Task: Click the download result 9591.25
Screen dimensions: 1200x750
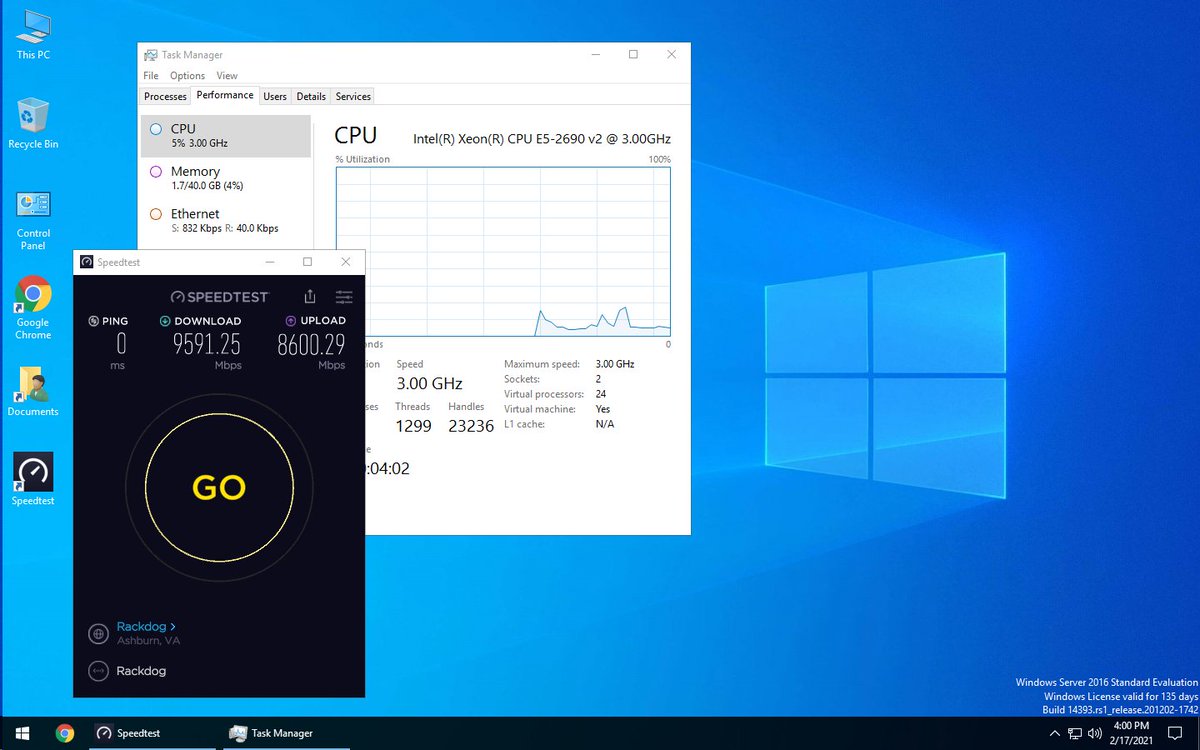Action: 207,344
